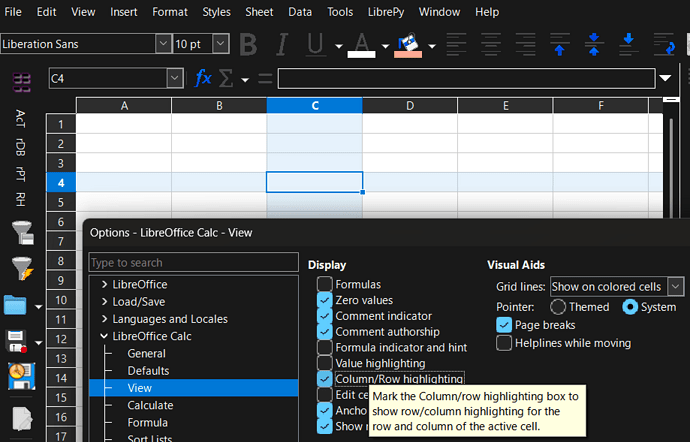
Task: Enable the Formulas checkbox
Action: click(x=324, y=284)
